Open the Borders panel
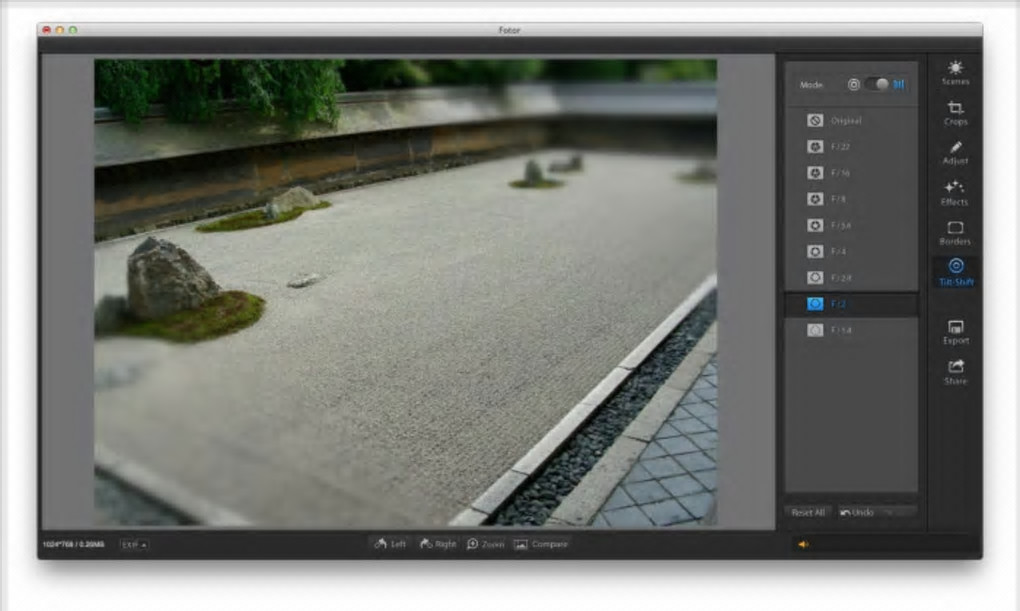 point(955,233)
